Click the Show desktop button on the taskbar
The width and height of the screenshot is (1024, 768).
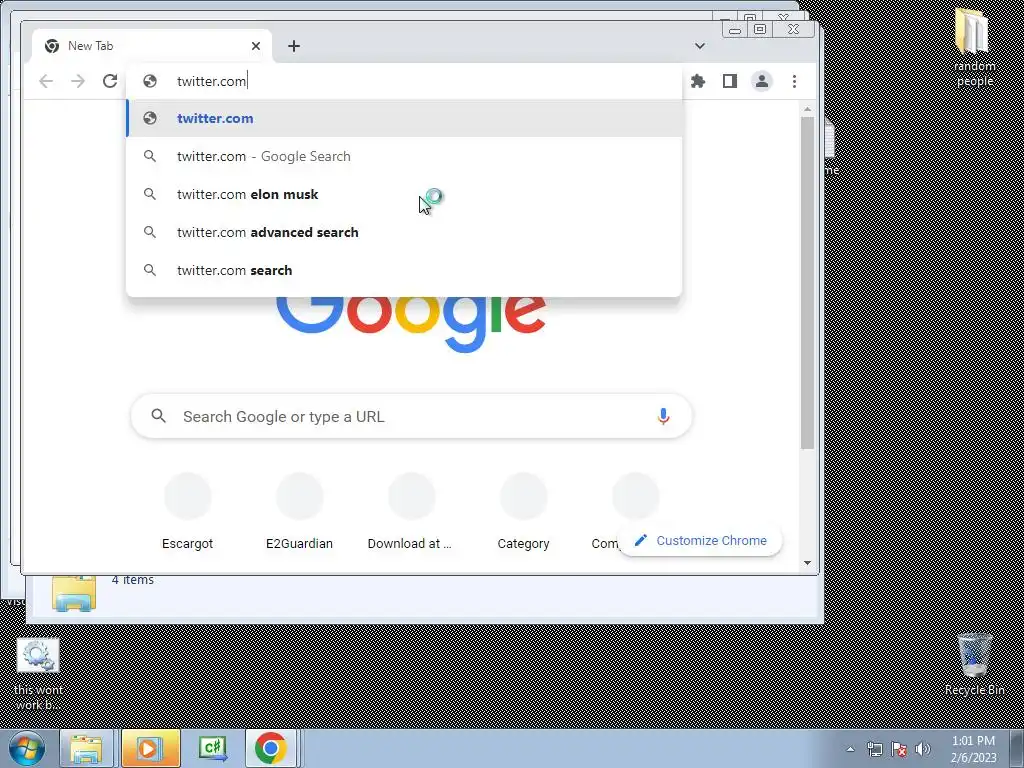(1017, 748)
